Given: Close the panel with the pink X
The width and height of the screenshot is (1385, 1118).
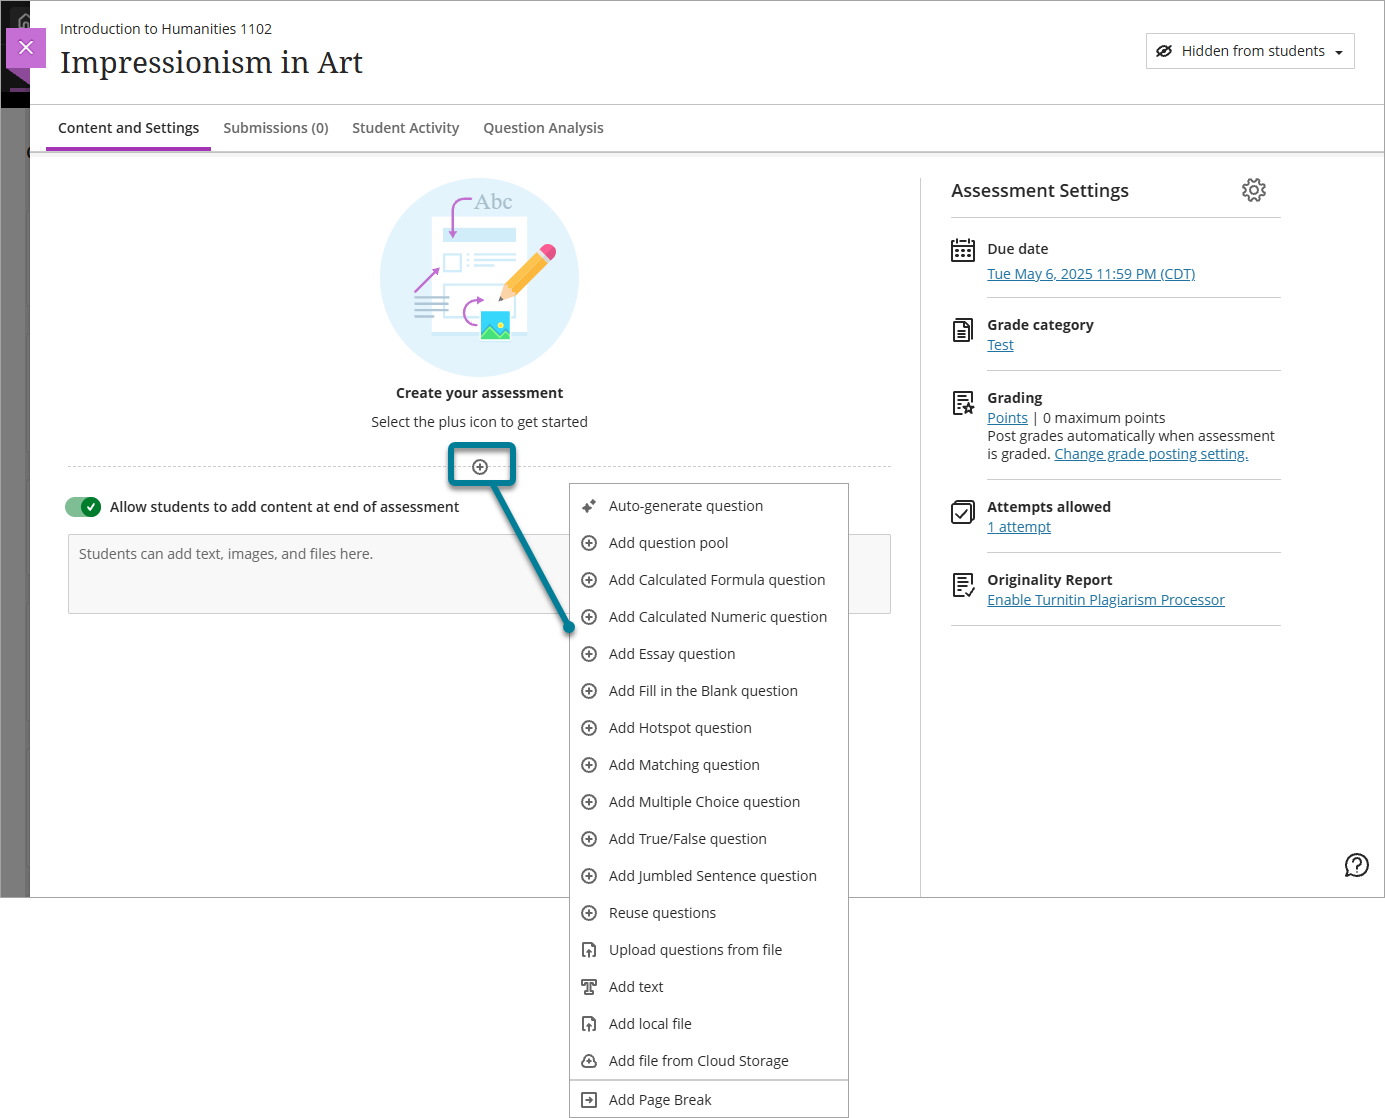Looking at the screenshot, I should click(x=25, y=47).
